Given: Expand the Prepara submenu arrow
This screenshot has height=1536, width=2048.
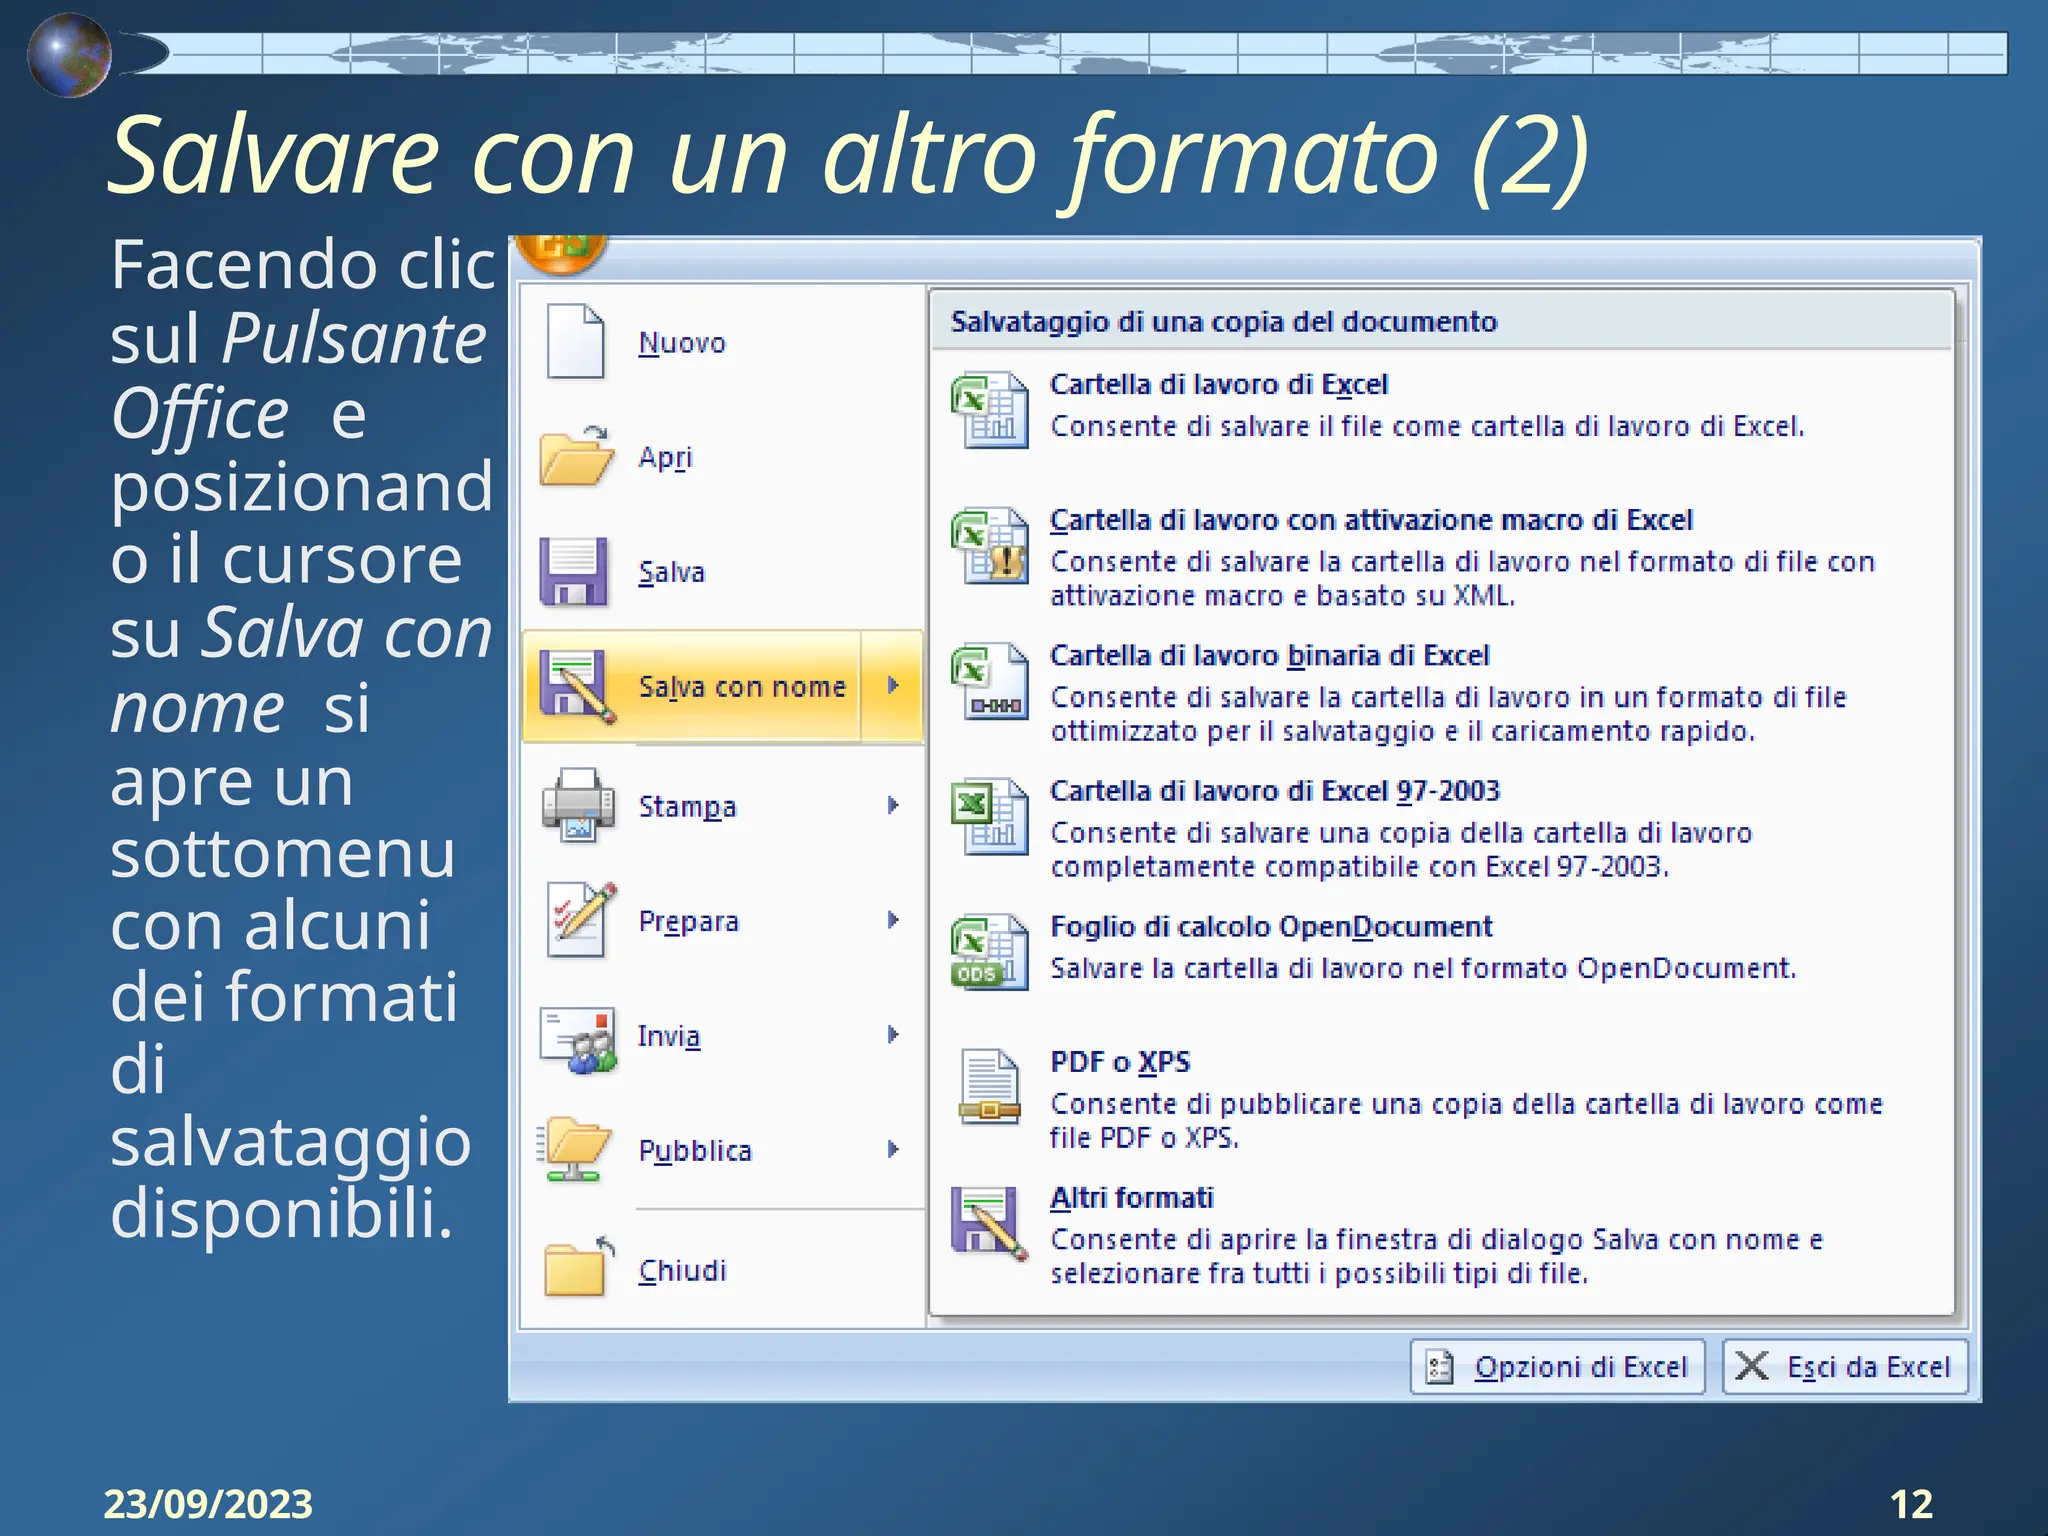Looking at the screenshot, I should click(893, 920).
